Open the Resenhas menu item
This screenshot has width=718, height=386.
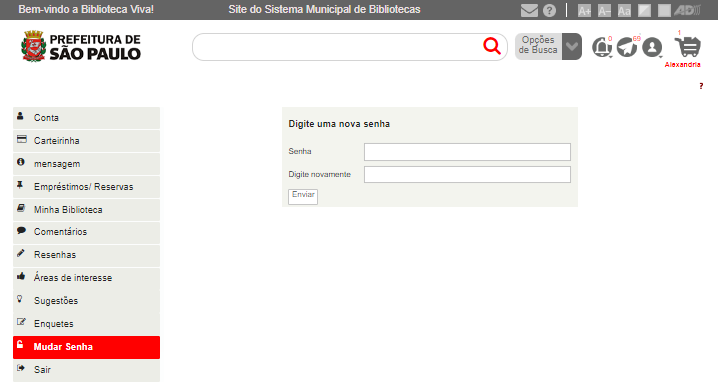click(87, 255)
